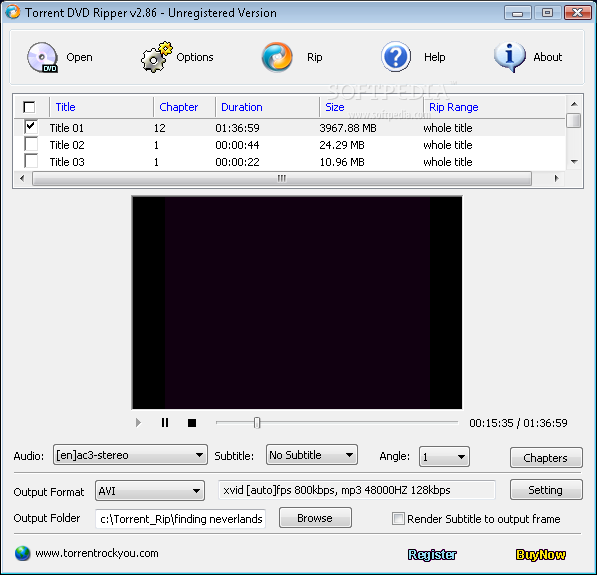This screenshot has width=597, height=575.
Task: Sort list by Size column header
Action: click(335, 107)
